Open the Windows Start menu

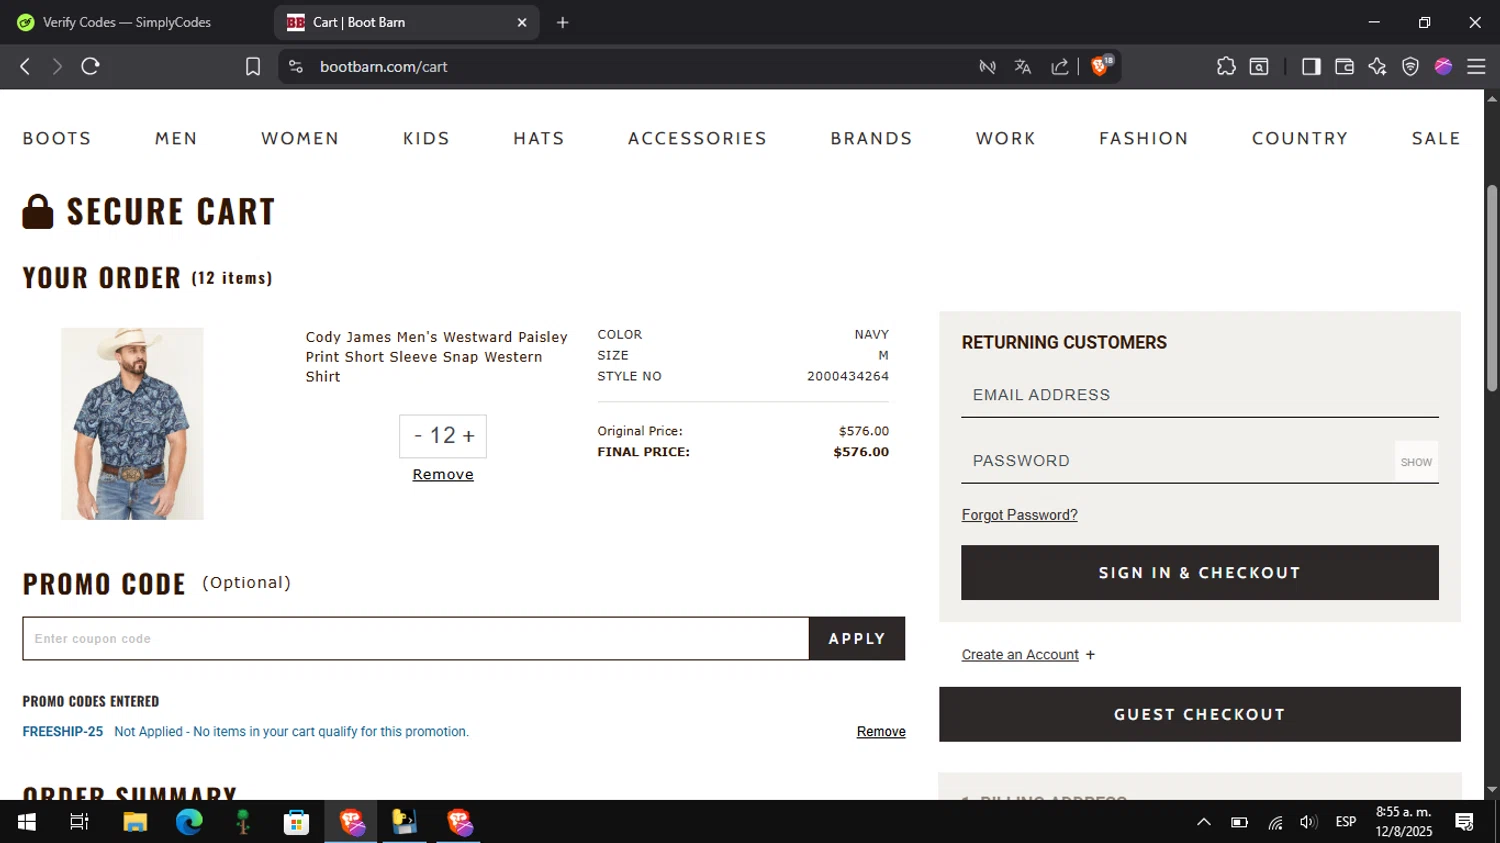coord(27,822)
